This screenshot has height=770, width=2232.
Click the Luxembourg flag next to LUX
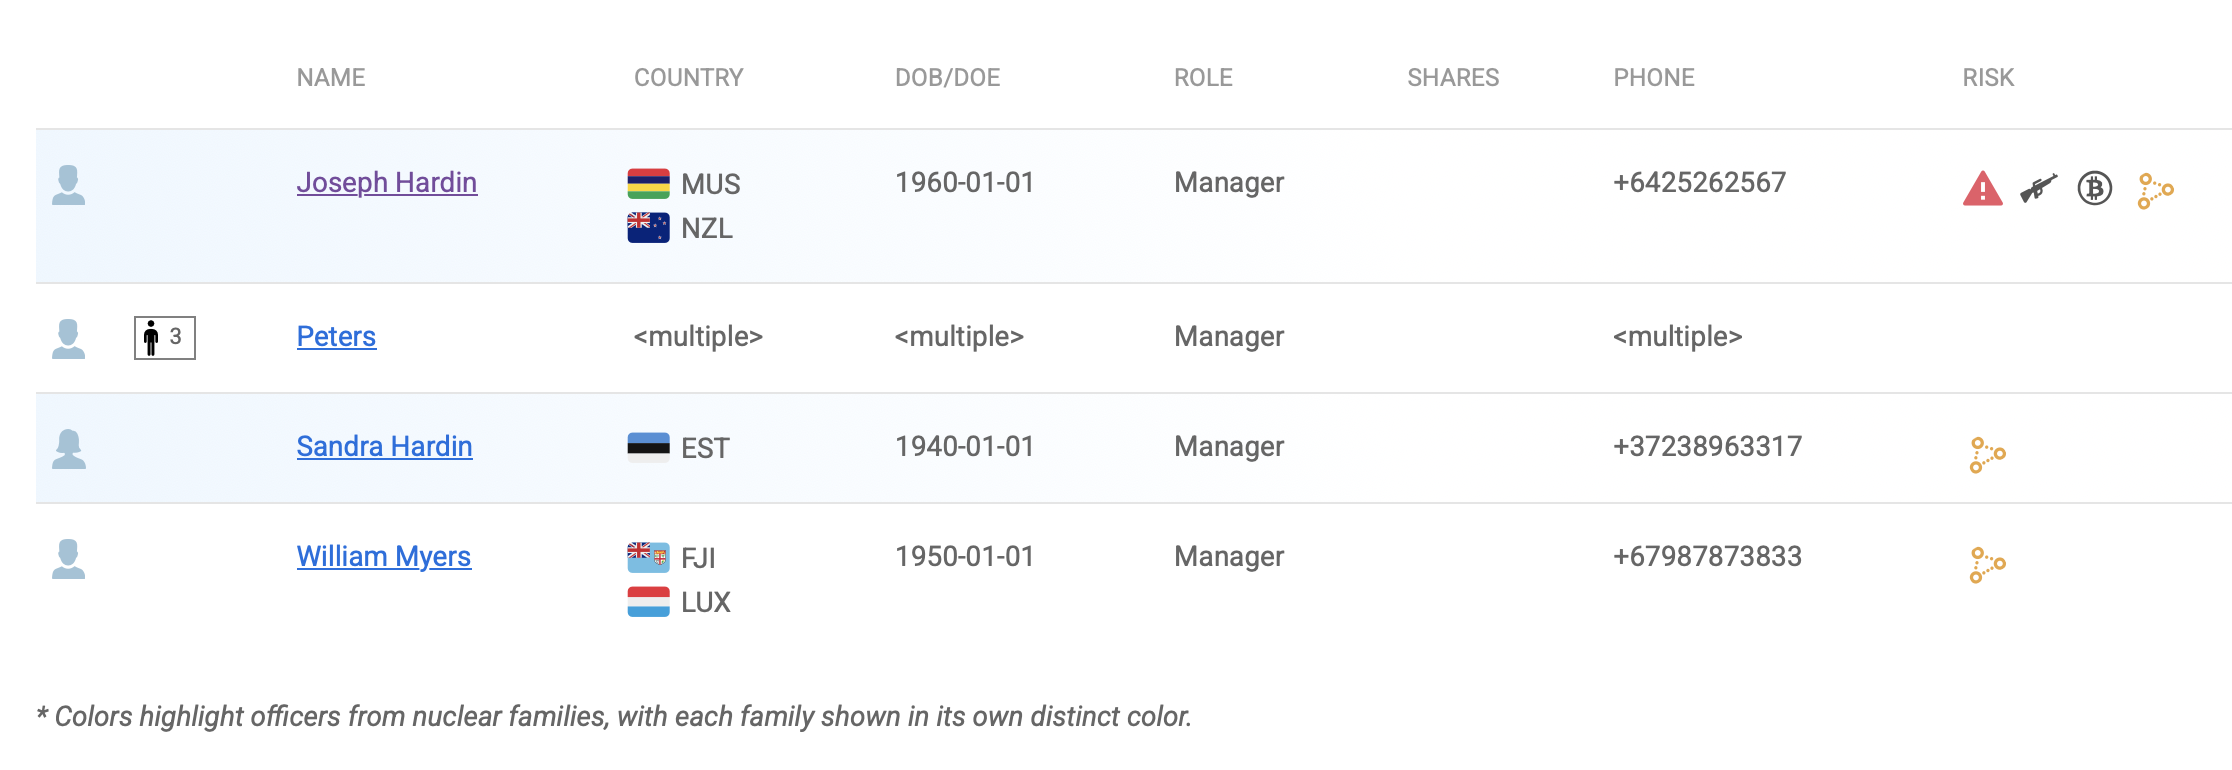click(x=648, y=601)
